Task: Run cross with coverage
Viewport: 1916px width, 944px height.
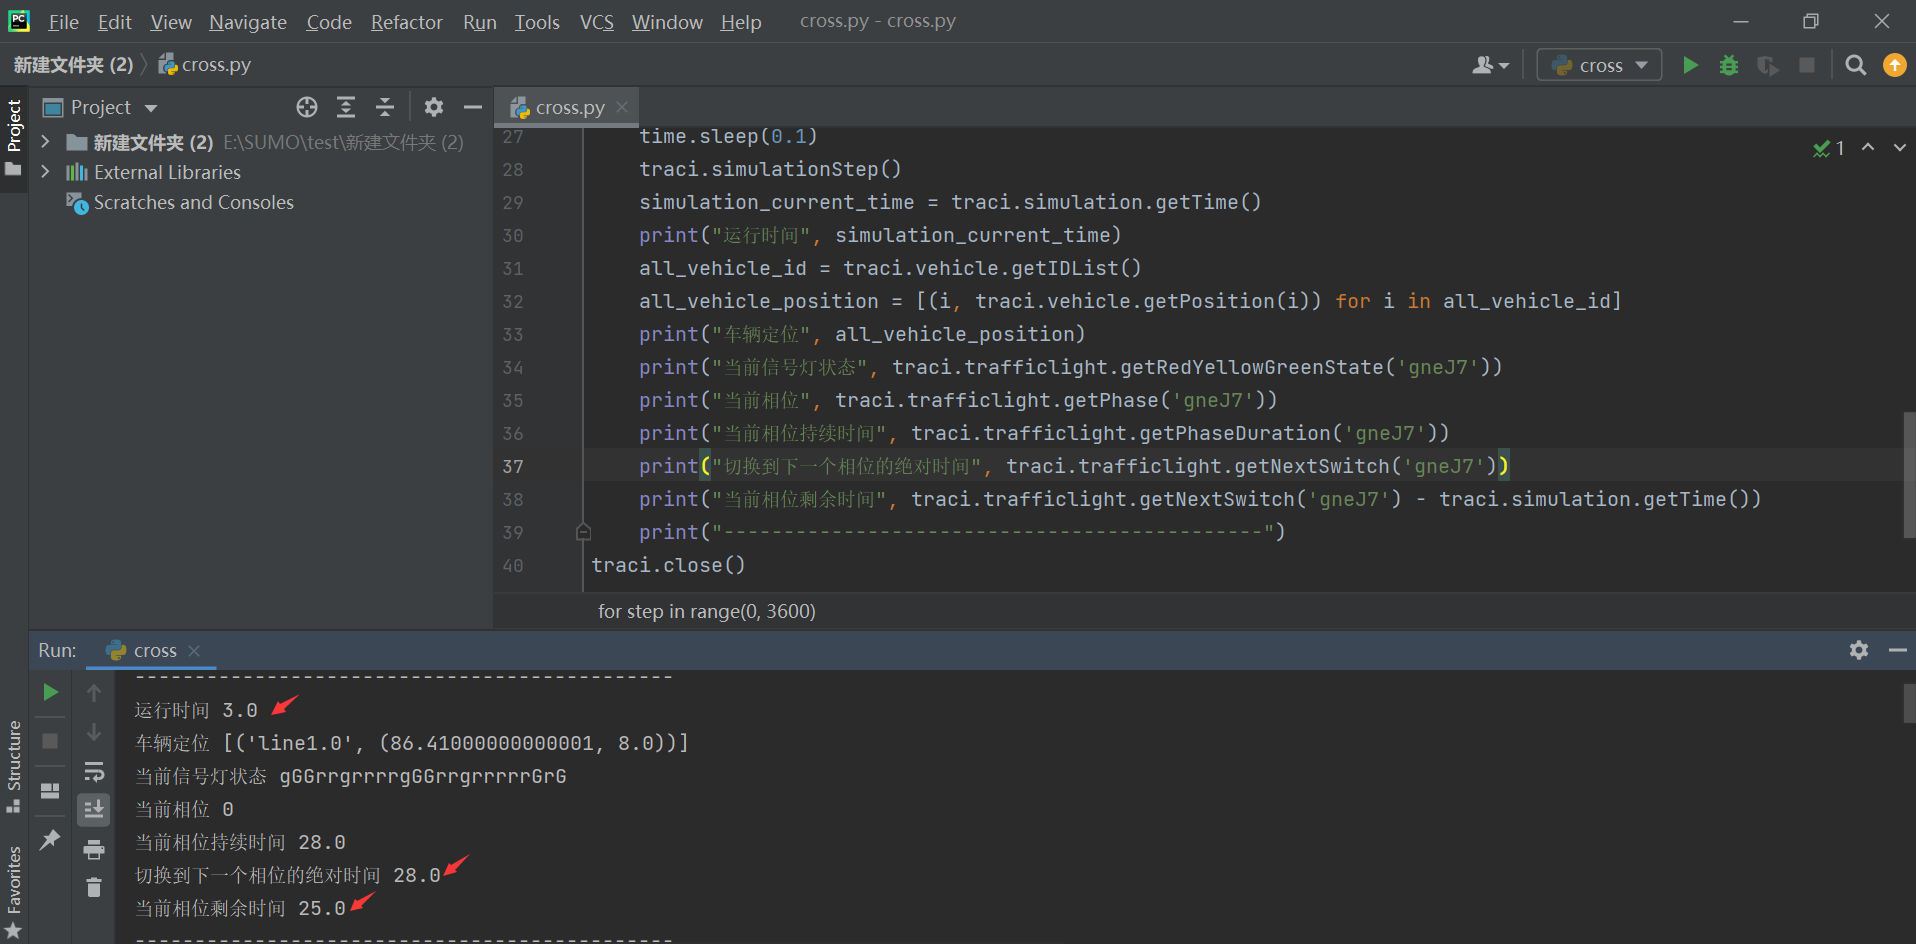Action: pyautogui.click(x=1768, y=65)
